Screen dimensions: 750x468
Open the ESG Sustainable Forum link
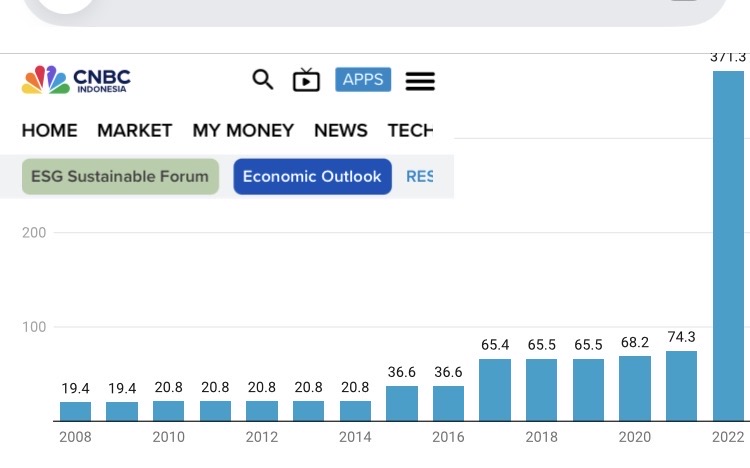point(120,177)
